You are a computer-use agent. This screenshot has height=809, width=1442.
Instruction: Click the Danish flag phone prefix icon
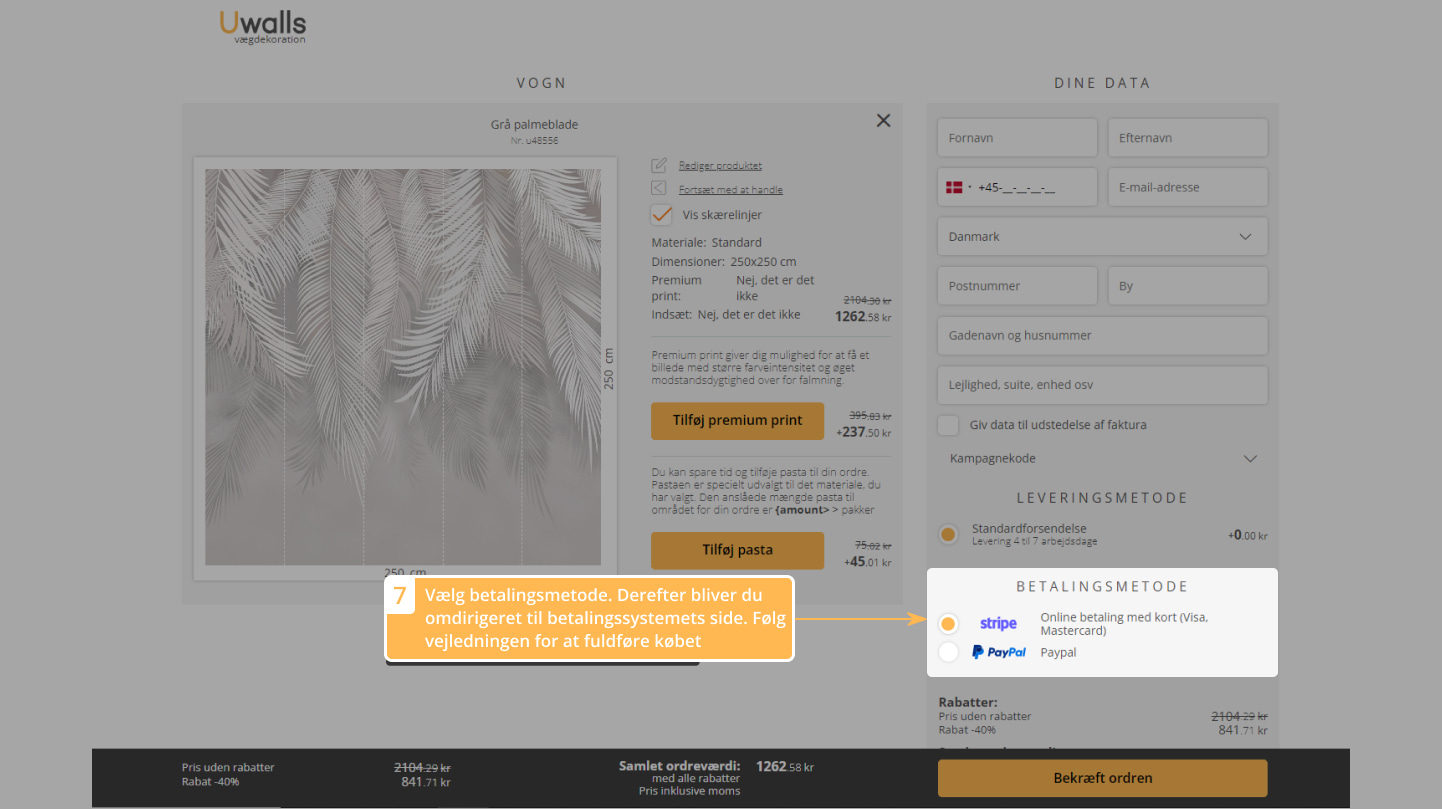[x=954, y=187]
